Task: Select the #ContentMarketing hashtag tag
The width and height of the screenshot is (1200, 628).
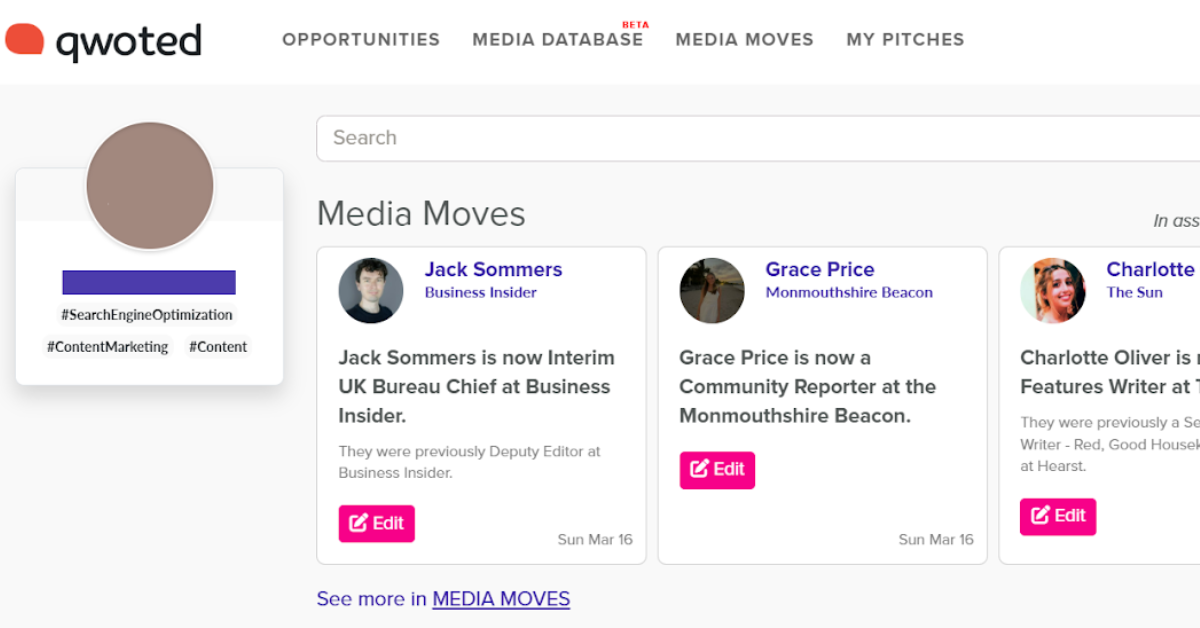Action: click(x=108, y=347)
